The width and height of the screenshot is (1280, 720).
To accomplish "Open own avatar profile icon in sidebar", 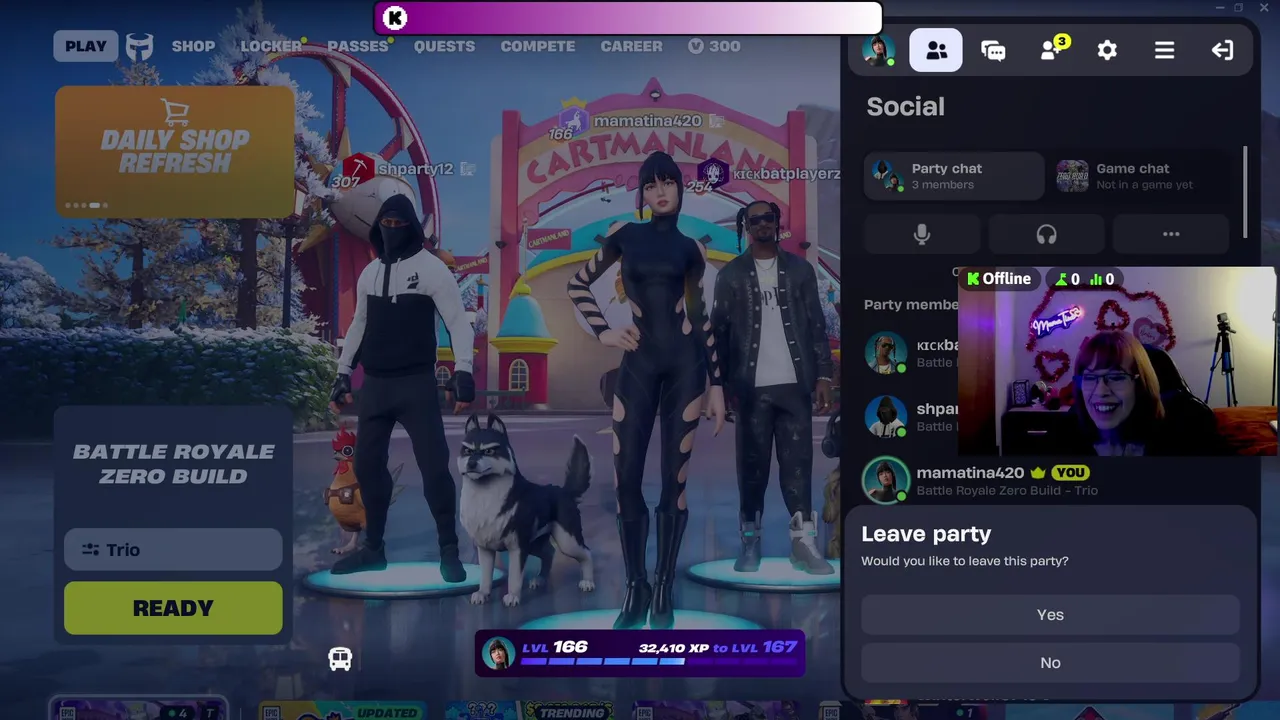I will pos(879,50).
